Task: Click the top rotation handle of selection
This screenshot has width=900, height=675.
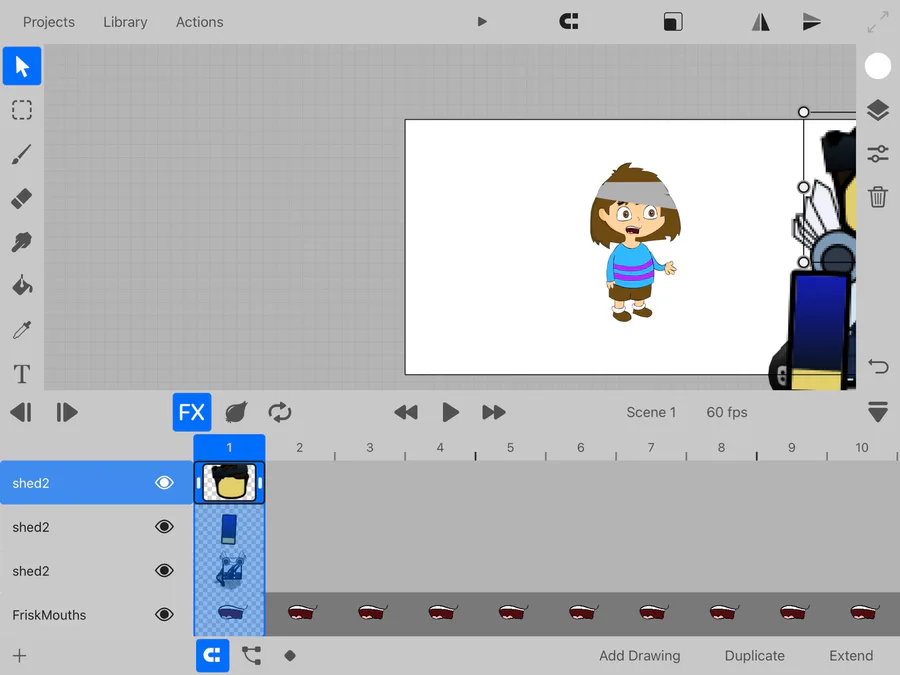Action: pos(804,112)
